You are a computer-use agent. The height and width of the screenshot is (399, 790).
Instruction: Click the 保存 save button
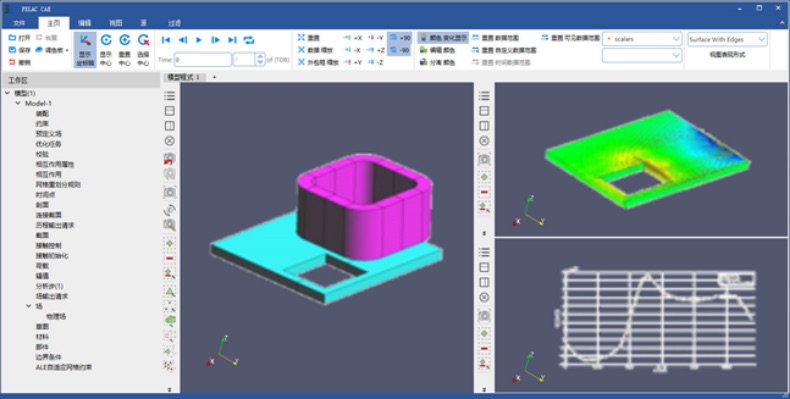(x=20, y=50)
